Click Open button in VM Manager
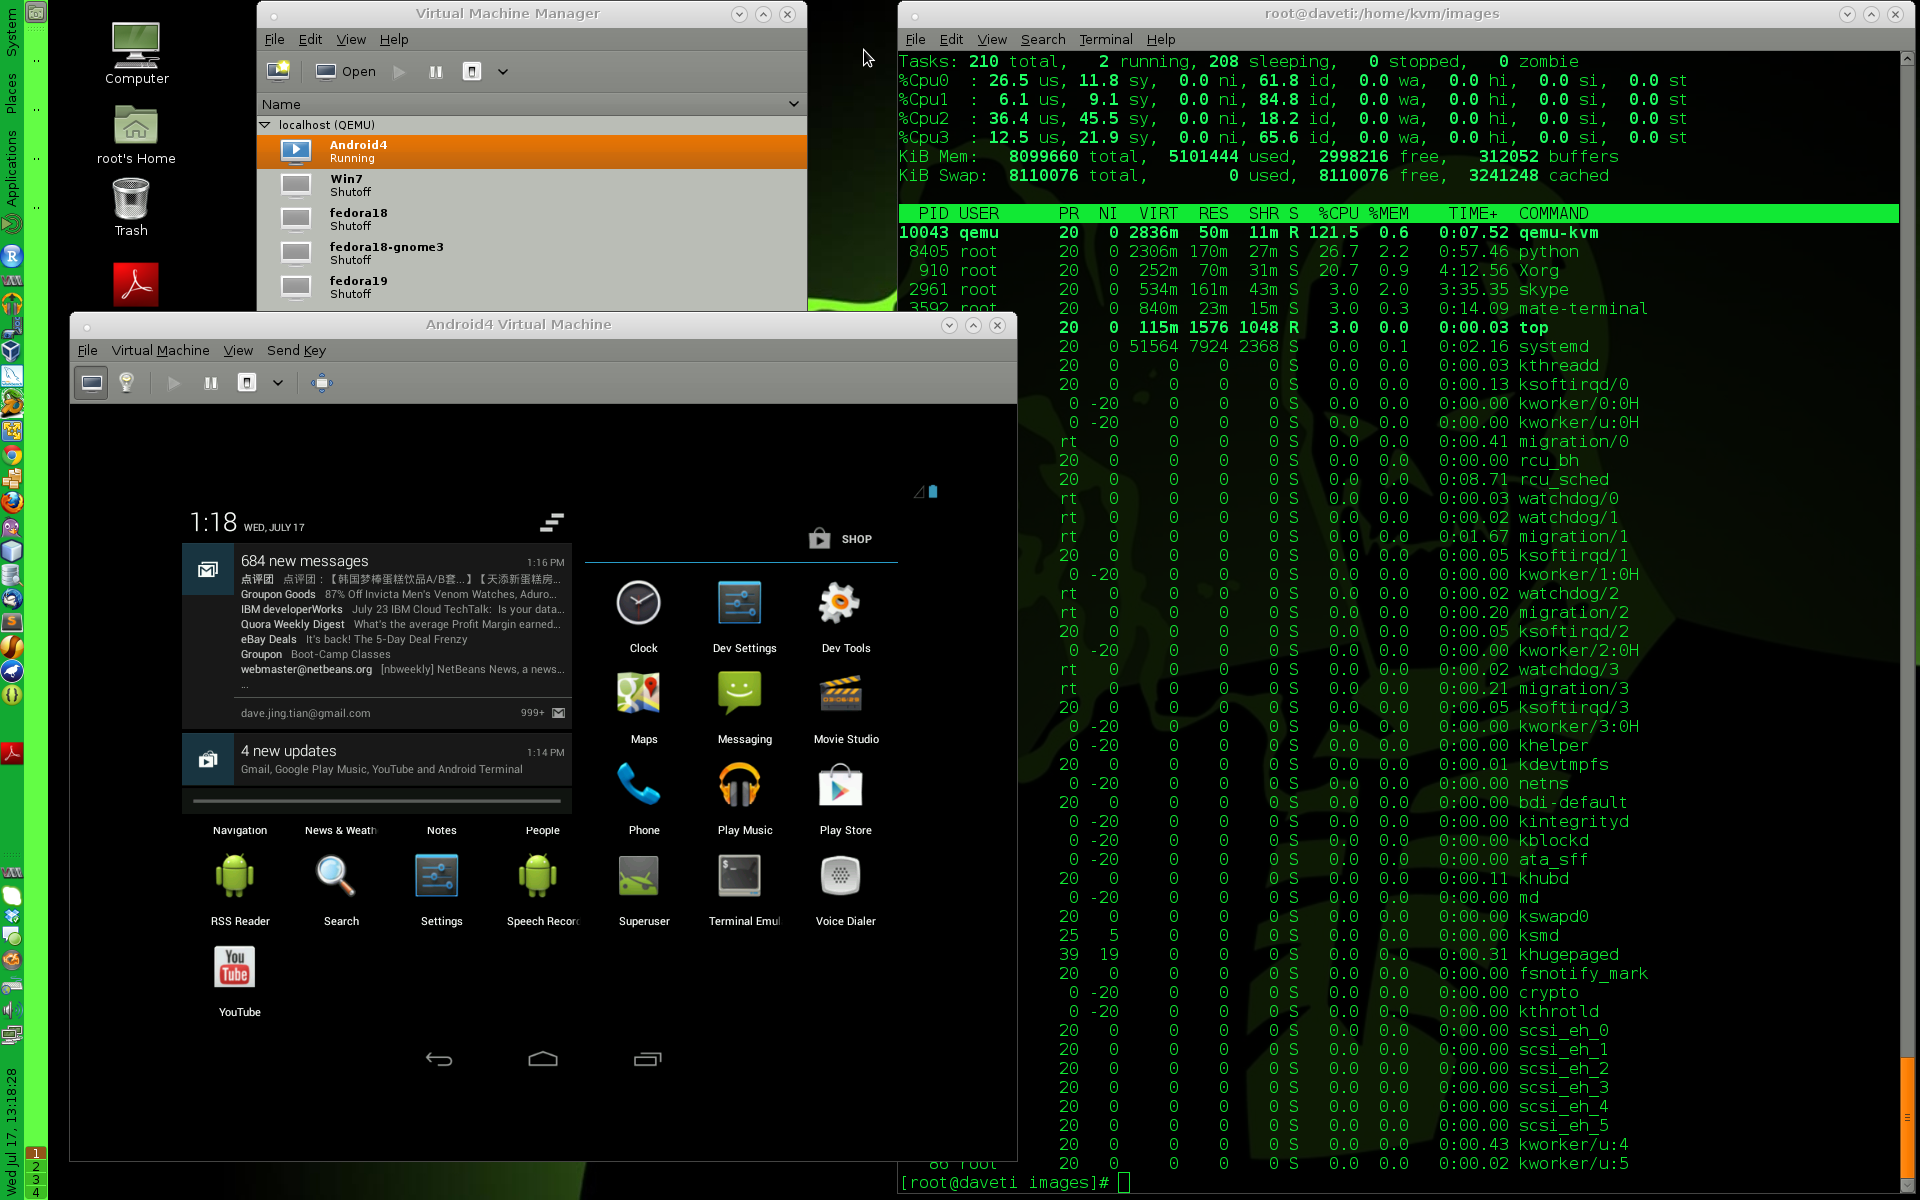The height and width of the screenshot is (1200, 1920). [346, 71]
